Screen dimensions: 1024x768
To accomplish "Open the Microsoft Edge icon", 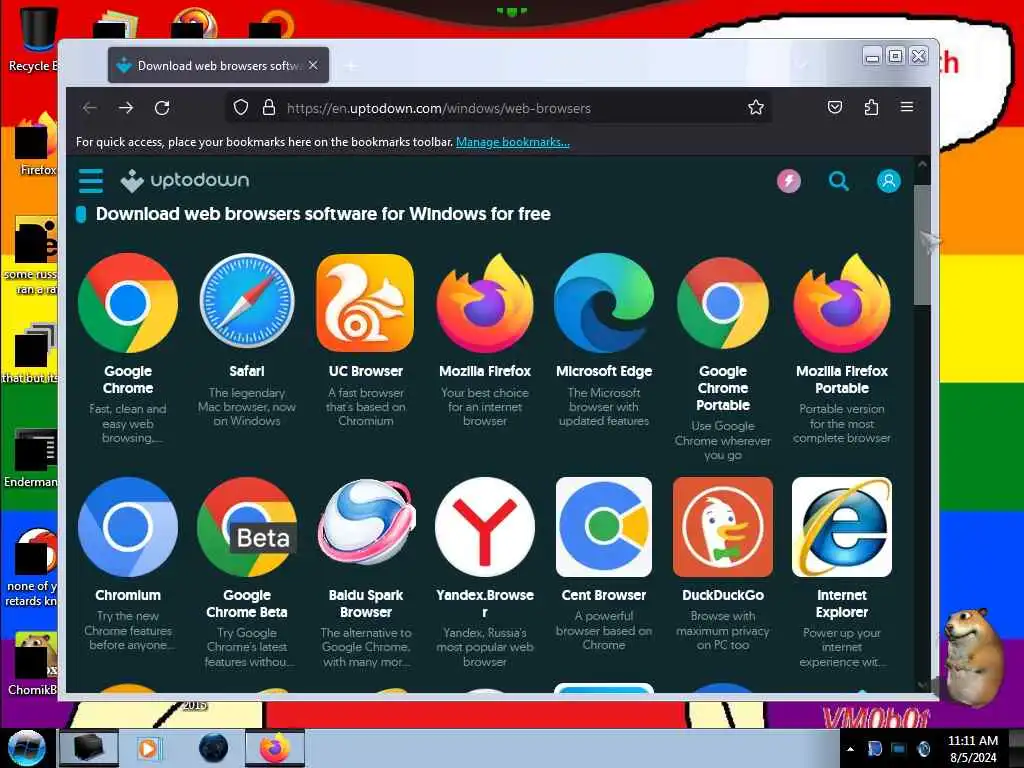I will point(604,303).
